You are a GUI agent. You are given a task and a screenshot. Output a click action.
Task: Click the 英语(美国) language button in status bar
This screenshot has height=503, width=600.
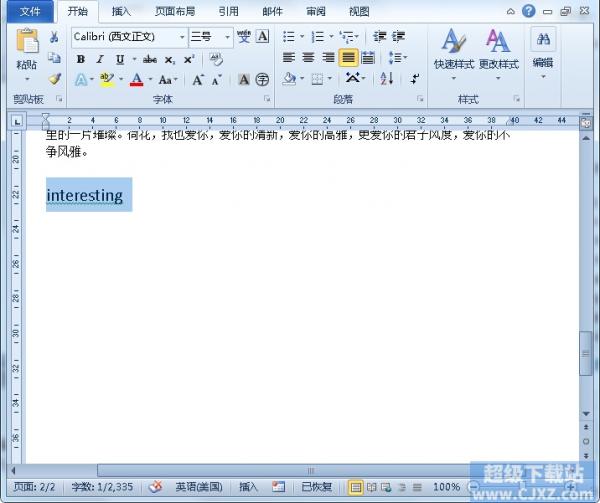click(200, 487)
